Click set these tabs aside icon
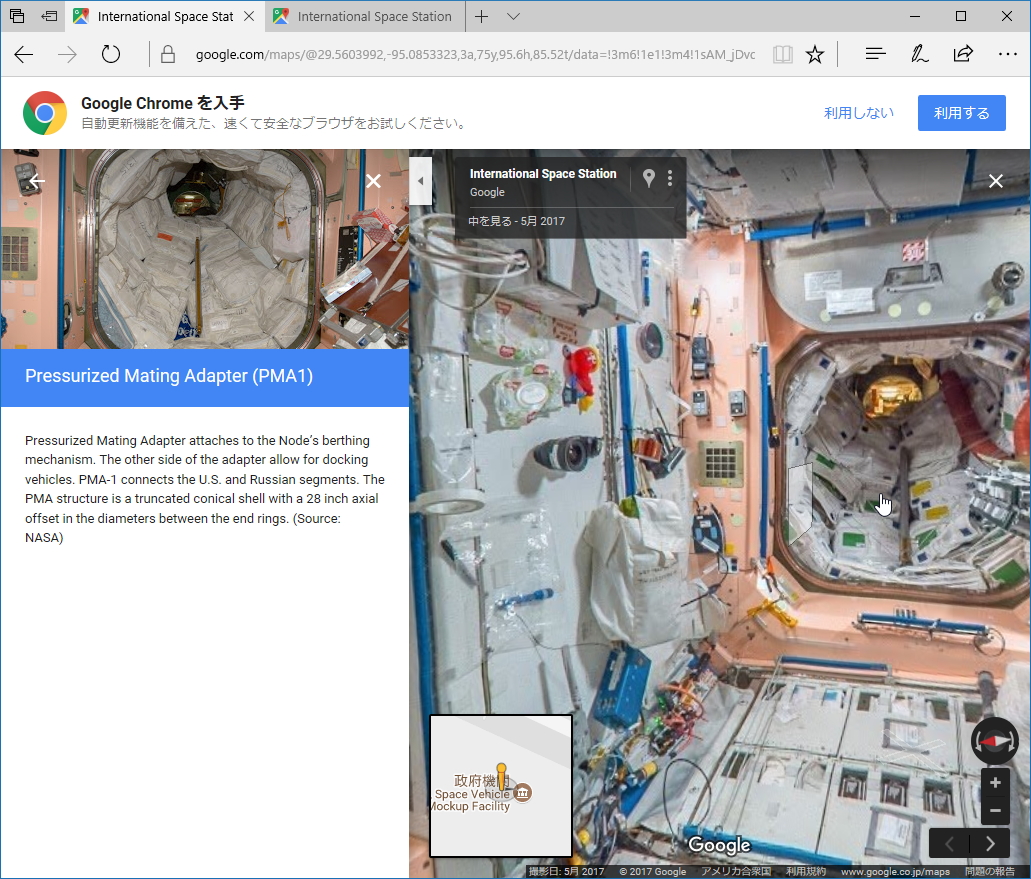 click(x=49, y=16)
